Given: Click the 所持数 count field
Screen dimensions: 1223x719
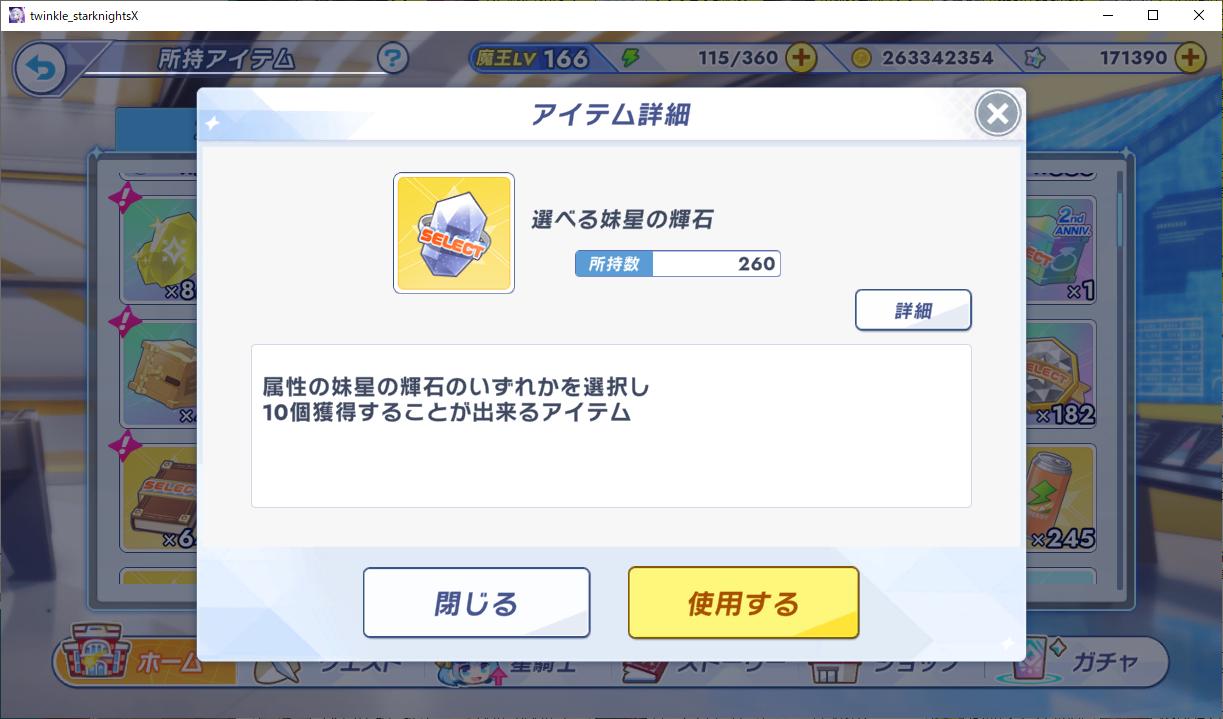Looking at the screenshot, I should [x=678, y=264].
